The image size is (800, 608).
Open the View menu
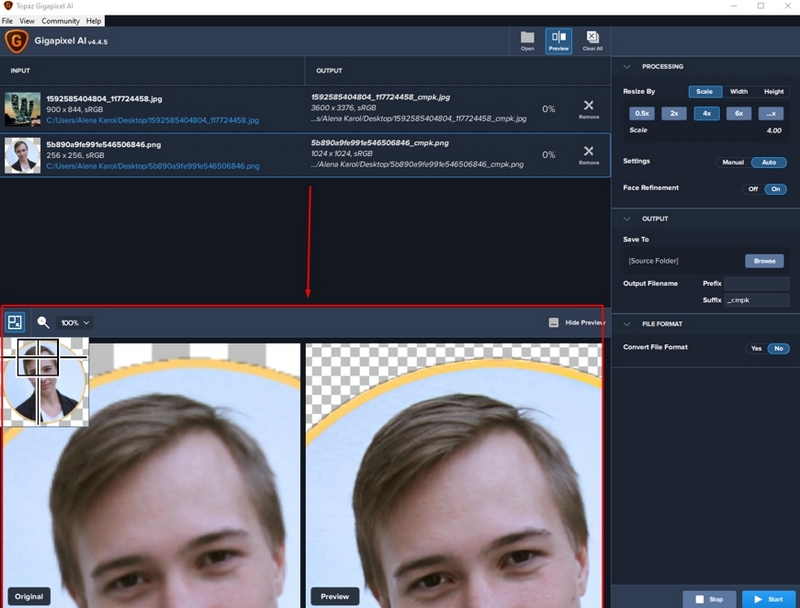(27, 21)
